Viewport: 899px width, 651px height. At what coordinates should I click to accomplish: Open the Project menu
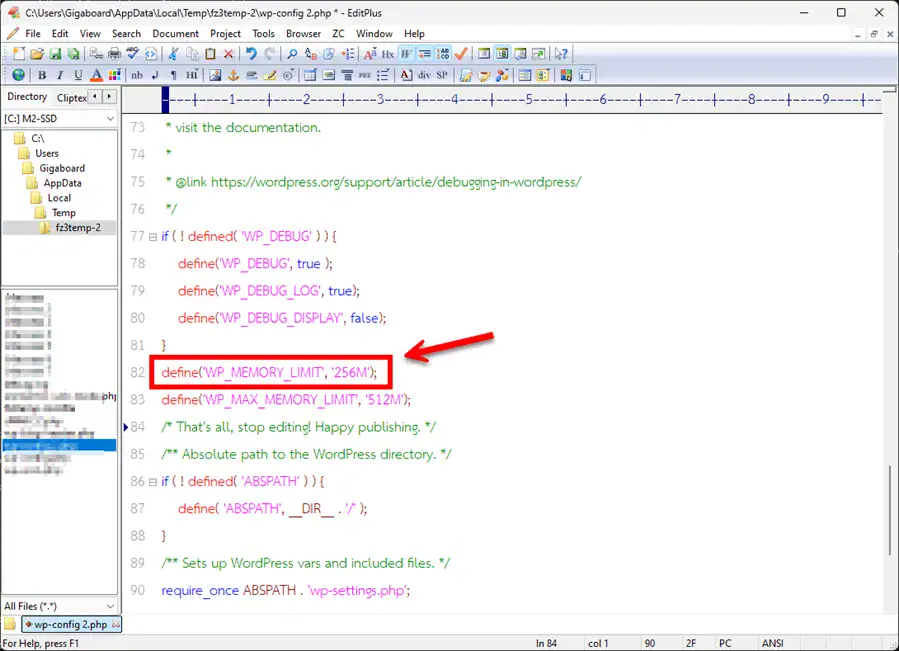click(x=225, y=34)
